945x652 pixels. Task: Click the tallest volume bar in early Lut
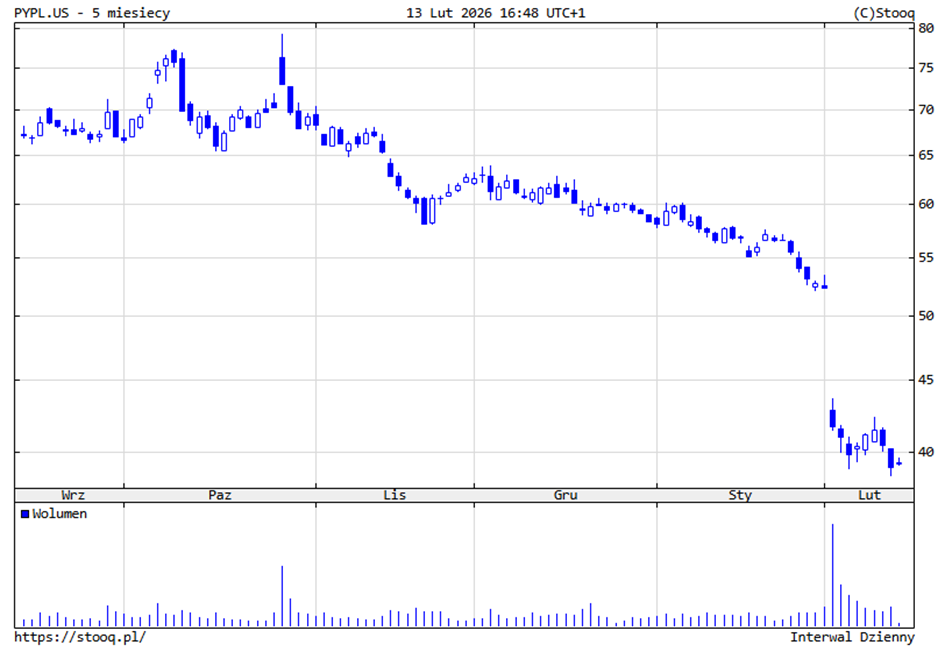(x=832, y=575)
